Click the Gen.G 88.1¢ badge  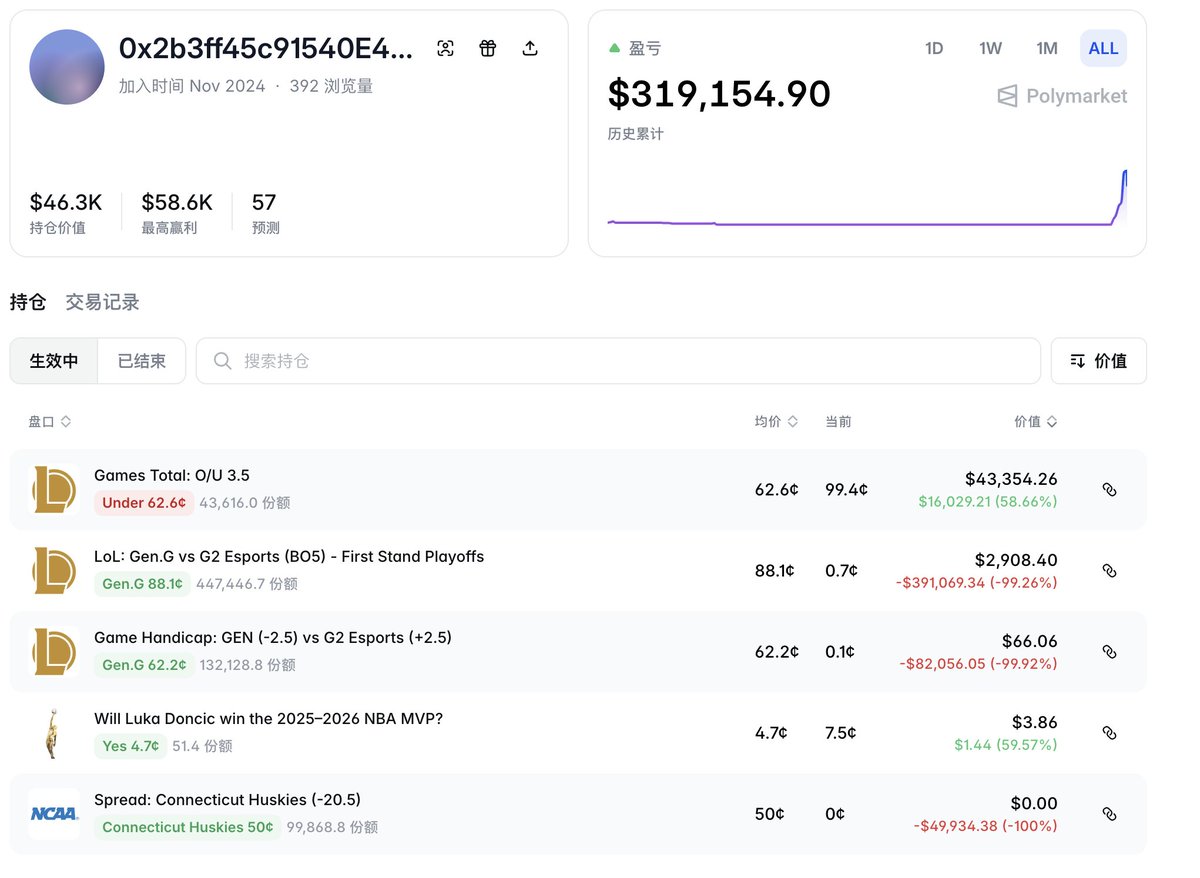point(142,584)
